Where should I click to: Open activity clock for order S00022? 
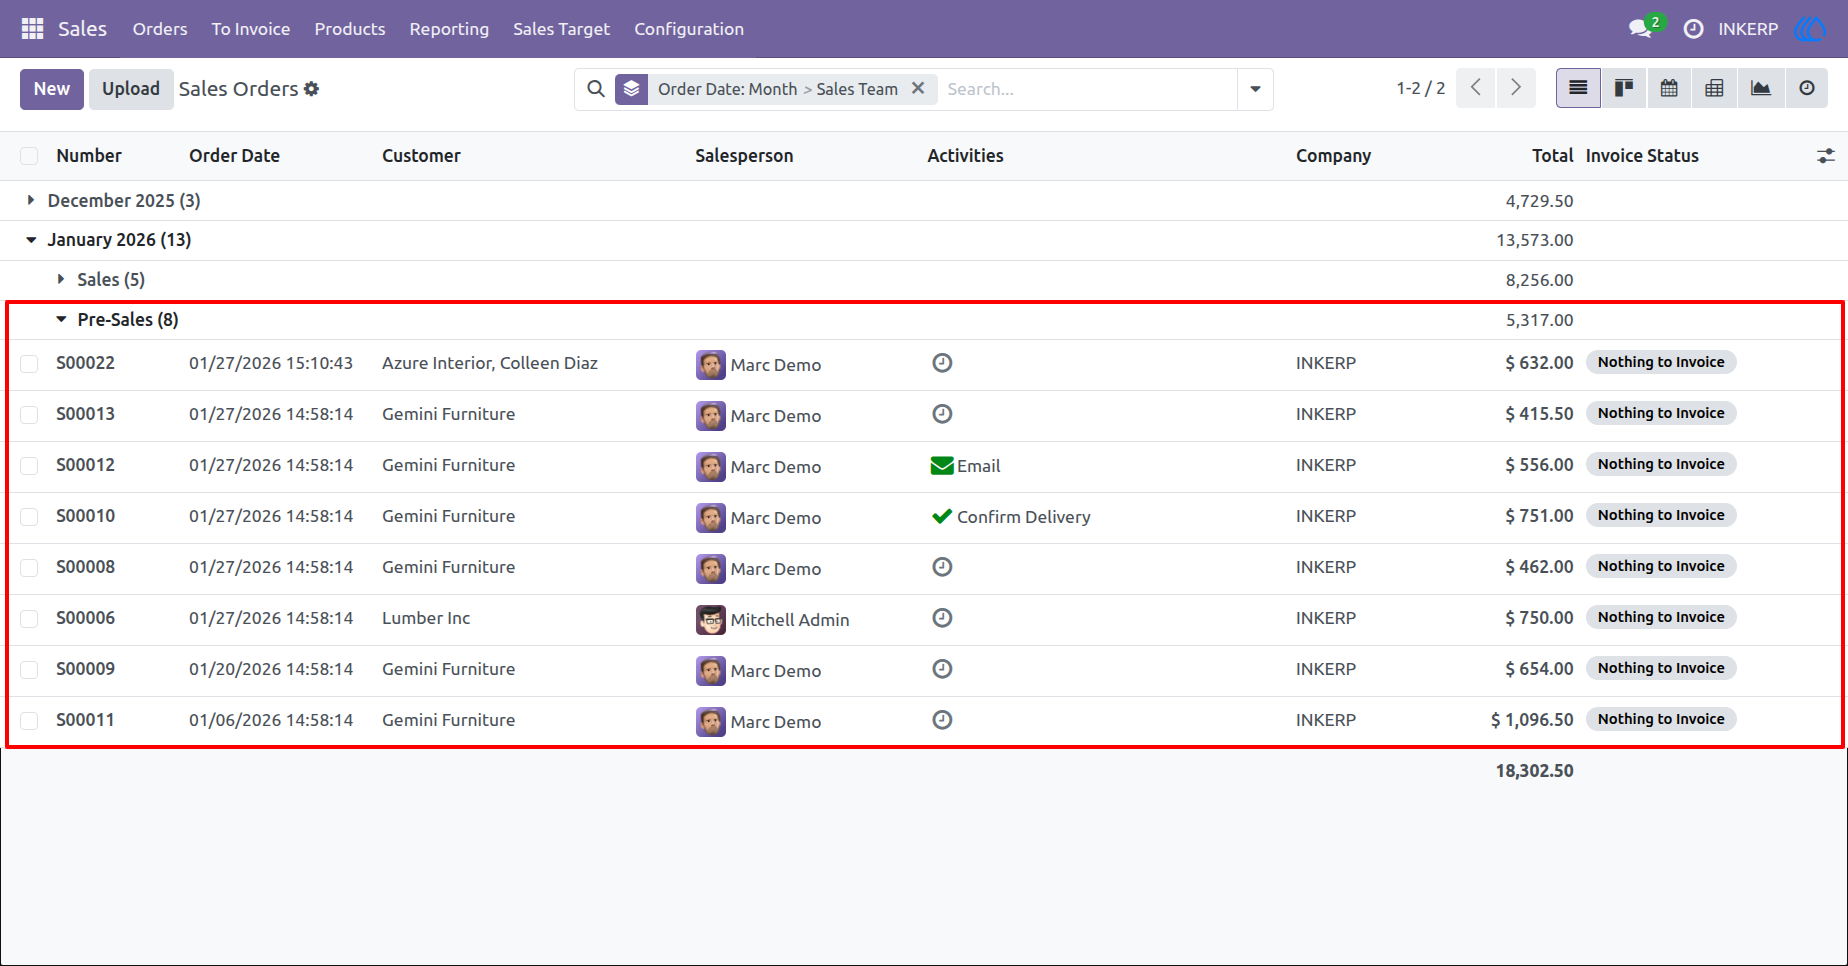pyautogui.click(x=942, y=363)
